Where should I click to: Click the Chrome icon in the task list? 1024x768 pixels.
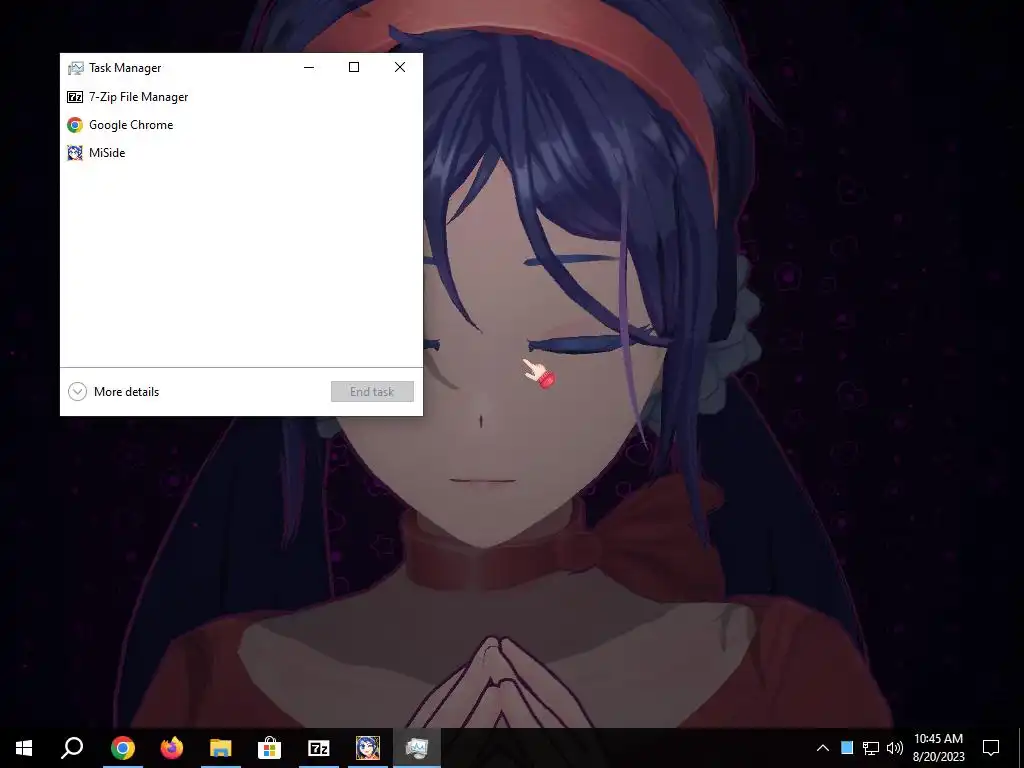75,125
